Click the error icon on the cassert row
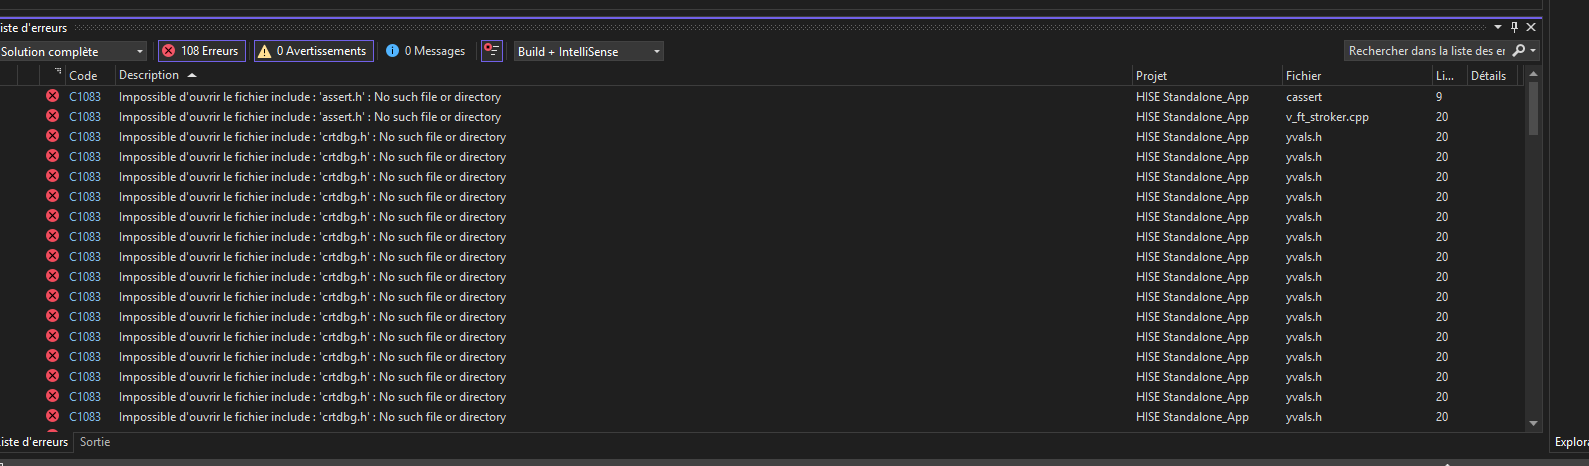Screen dimensions: 1589x466 coord(52,97)
